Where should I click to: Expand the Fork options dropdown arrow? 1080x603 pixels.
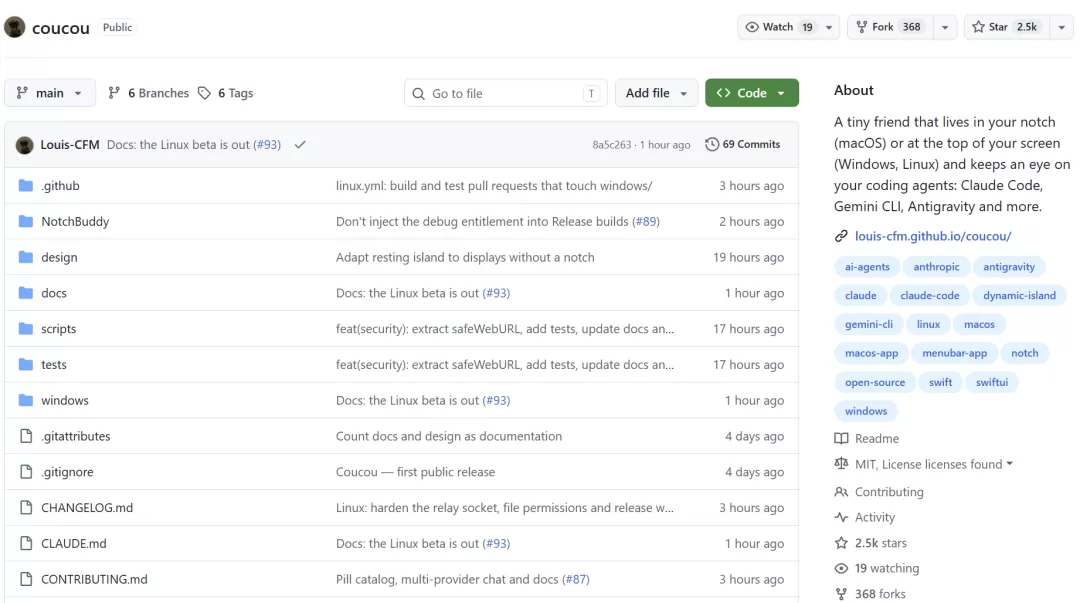pyautogui.click(x=945, y=28)
